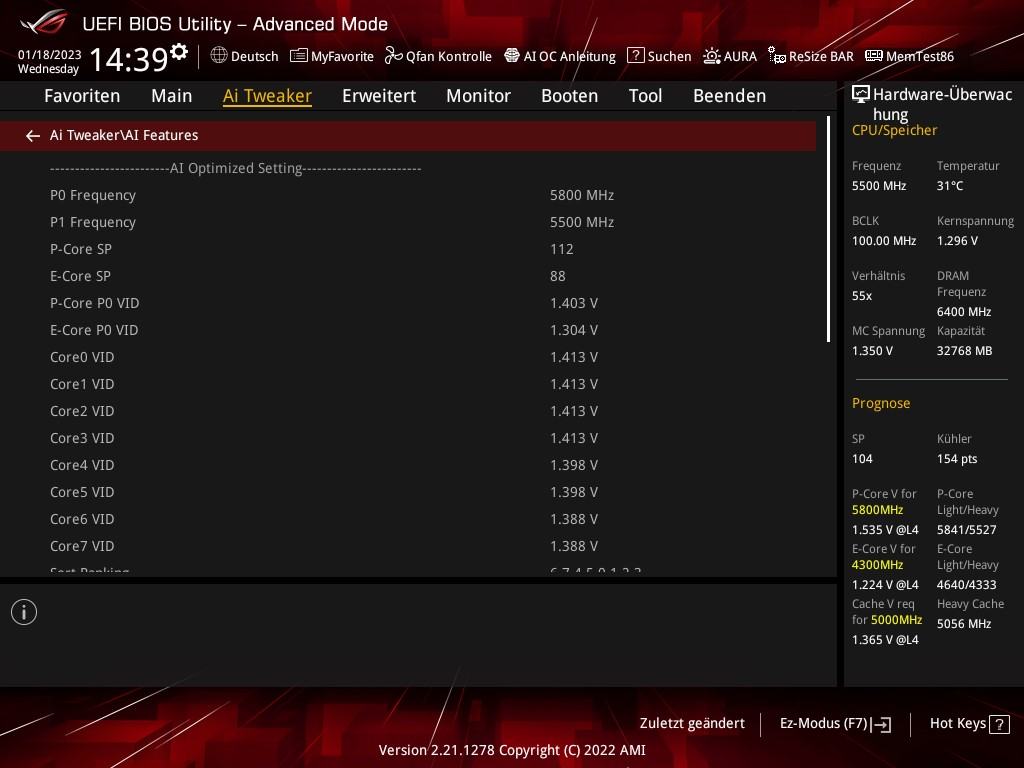This screenshot has height=768, width=1024.
Task: Select the Core2 VID row
Action: (x=408, y=411)
